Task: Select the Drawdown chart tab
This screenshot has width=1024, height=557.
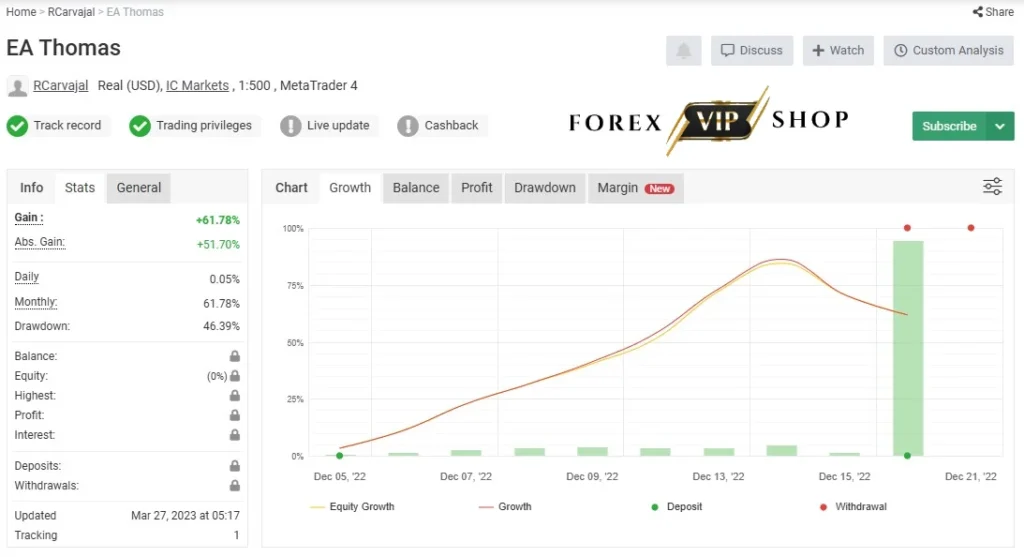Action: pyautogui.click(x=545, y=187)
